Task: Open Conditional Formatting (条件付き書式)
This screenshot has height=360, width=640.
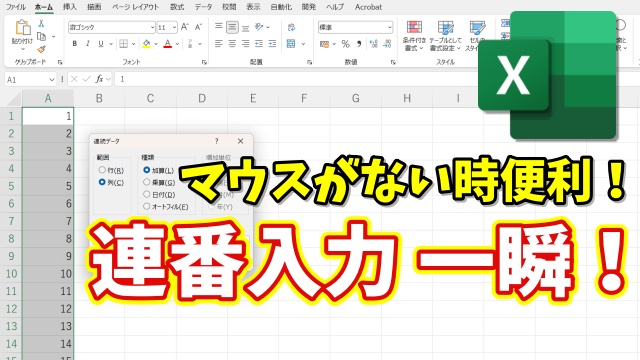Action: point(414,36)
